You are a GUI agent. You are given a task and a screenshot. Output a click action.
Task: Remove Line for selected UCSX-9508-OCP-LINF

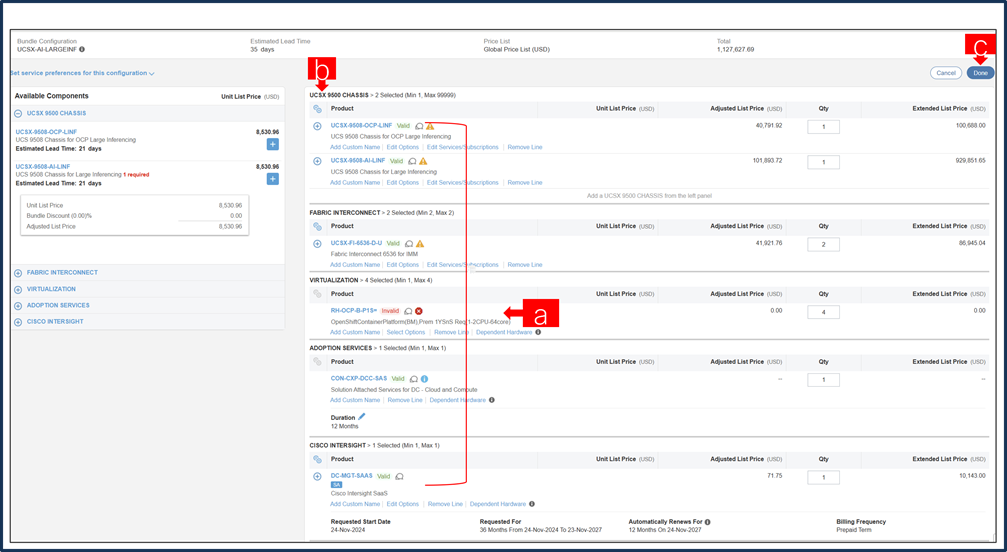pos(525,147)
